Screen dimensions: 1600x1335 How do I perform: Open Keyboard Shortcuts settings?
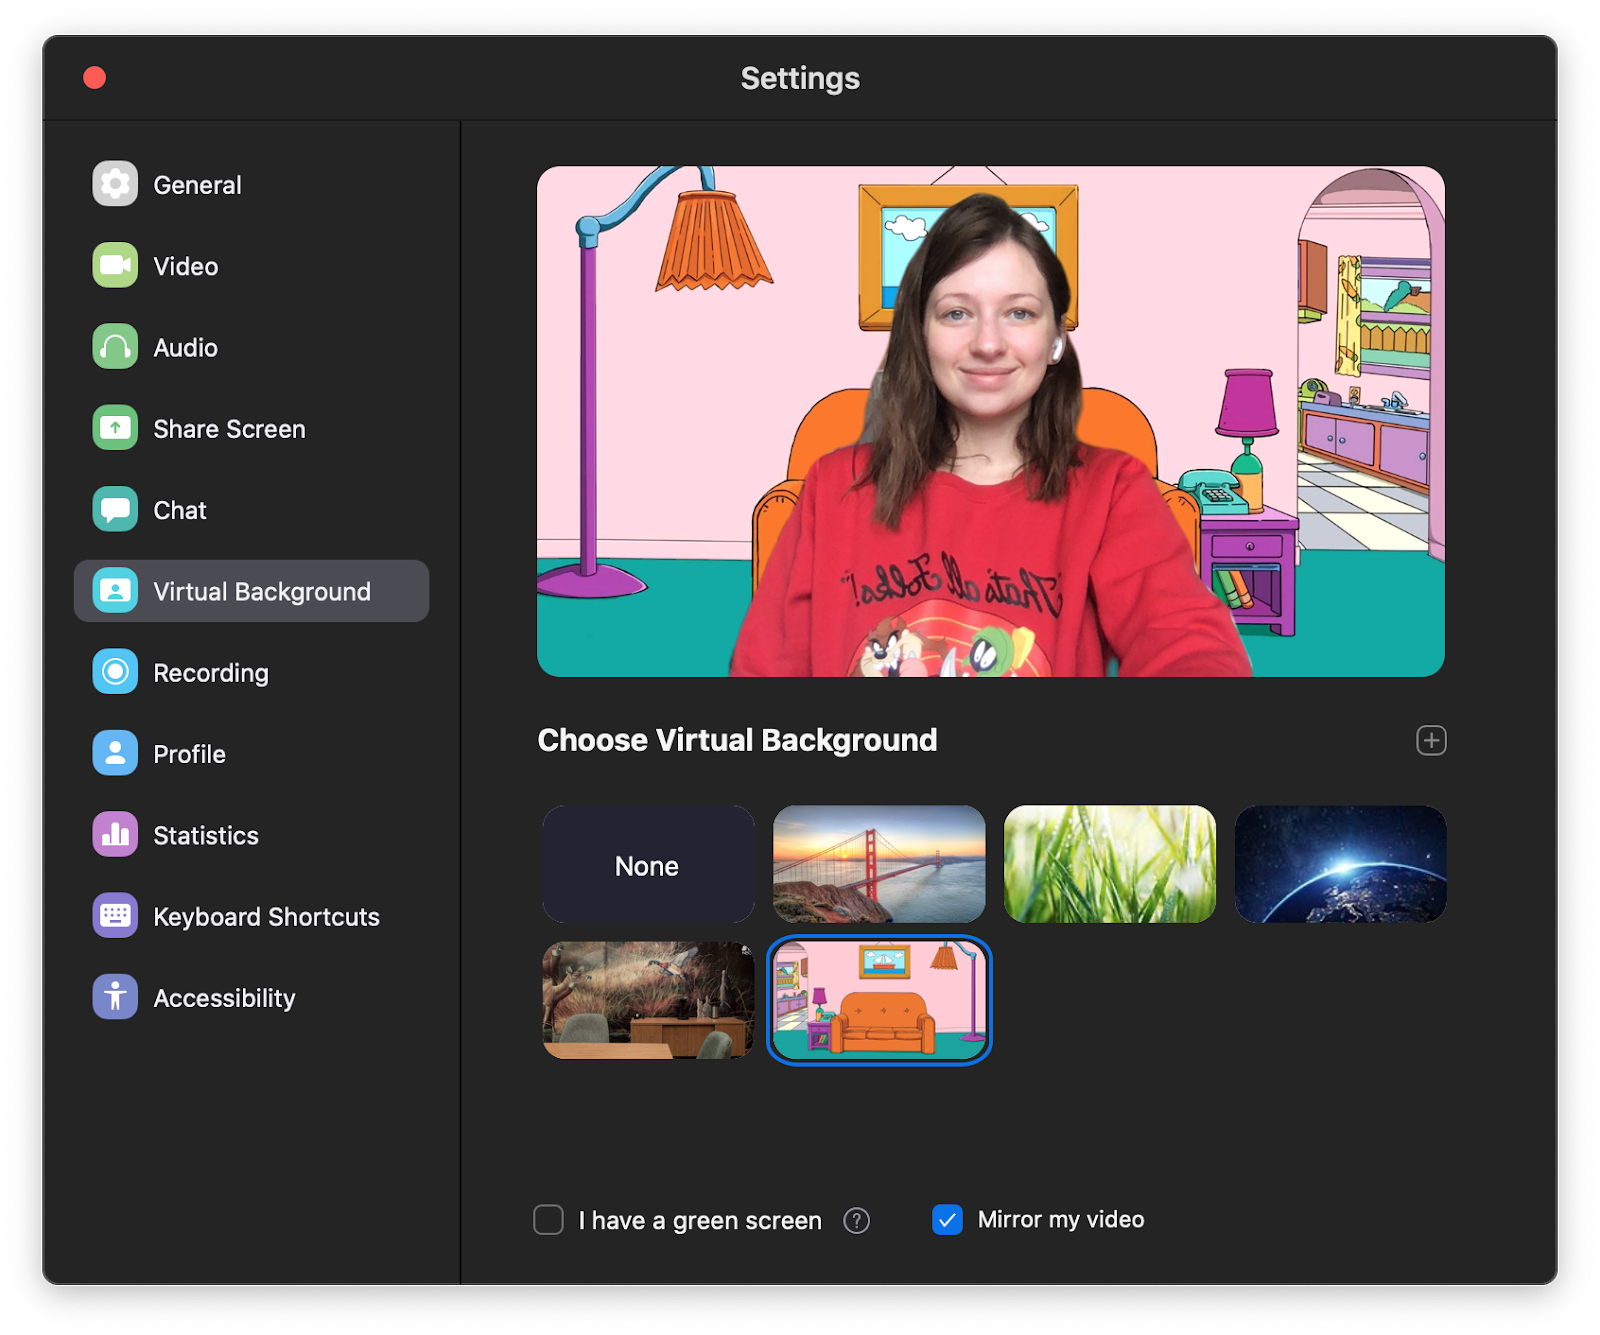tap(266, 917)
